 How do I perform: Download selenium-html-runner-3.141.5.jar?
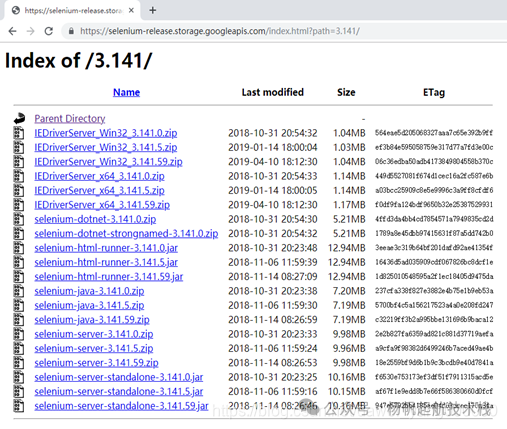(x=106, y=262)
